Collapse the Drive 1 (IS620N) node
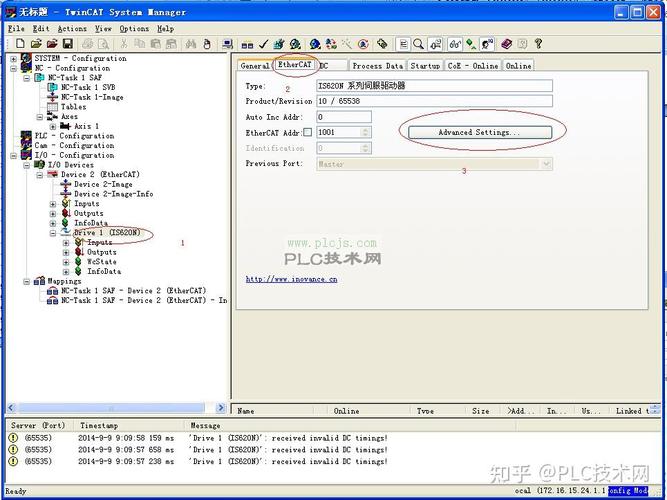667x500 pixels. [x=53, y=233]
